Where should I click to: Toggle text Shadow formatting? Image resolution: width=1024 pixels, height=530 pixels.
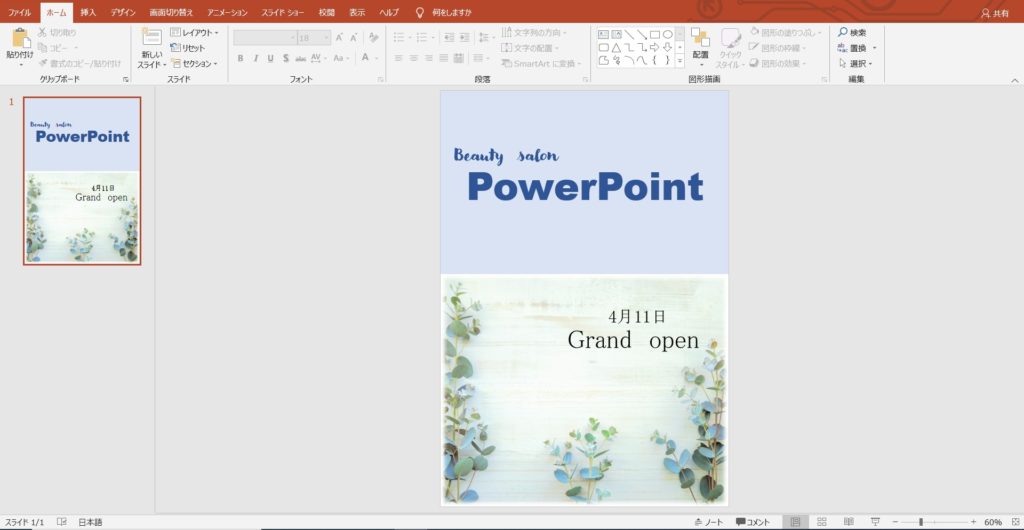click(x=286, y=58)
